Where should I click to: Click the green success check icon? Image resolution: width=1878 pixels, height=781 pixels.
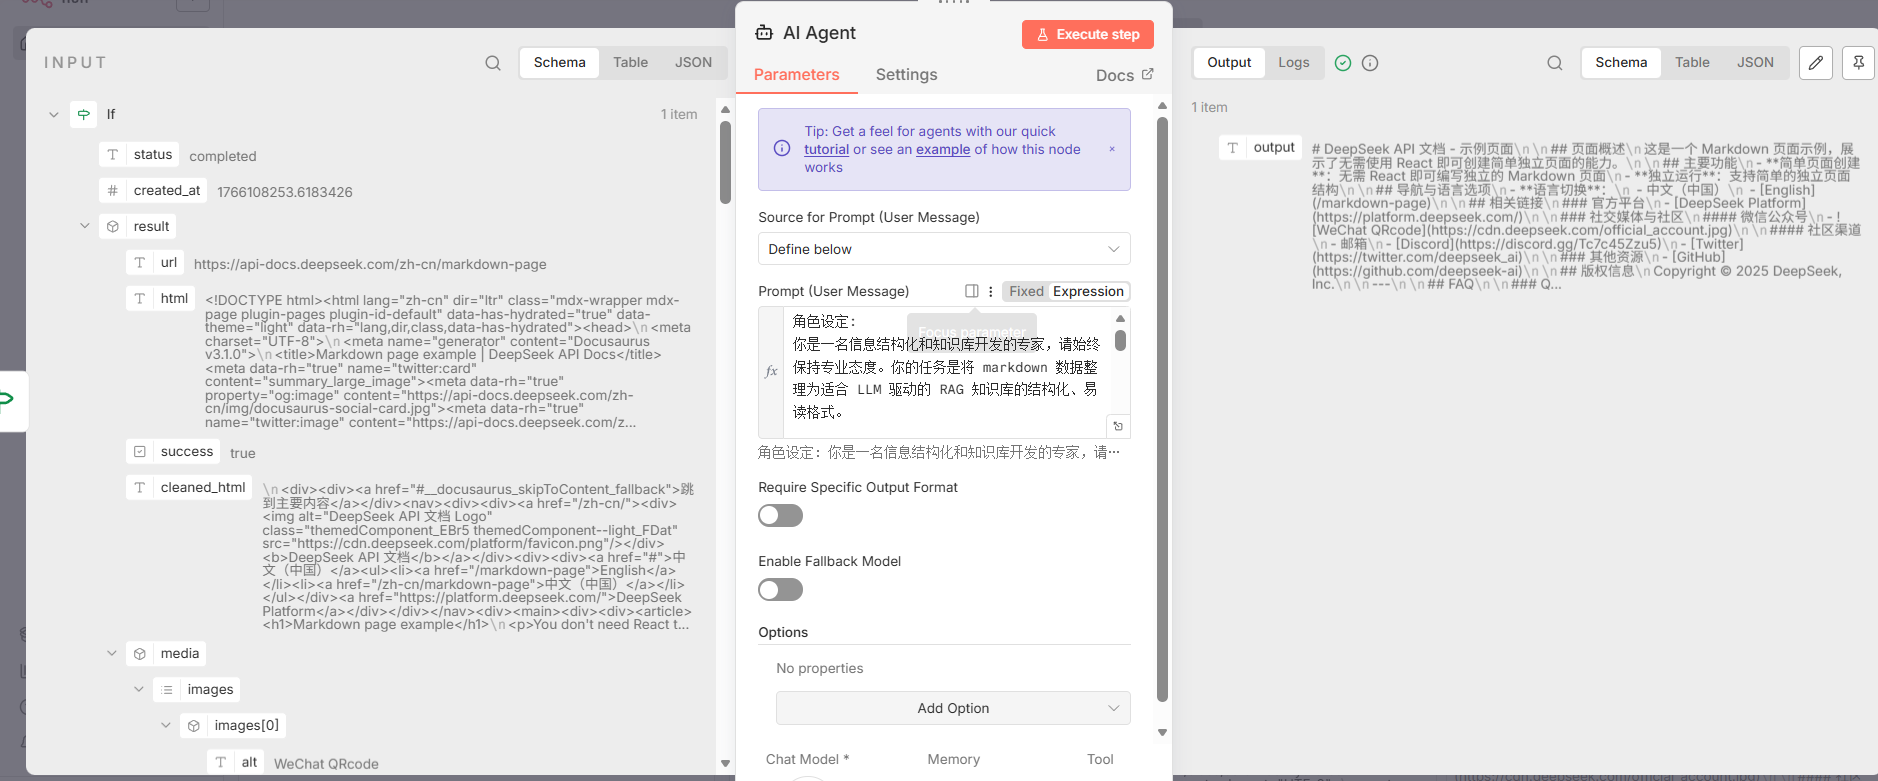click(x=1343, y=63)
